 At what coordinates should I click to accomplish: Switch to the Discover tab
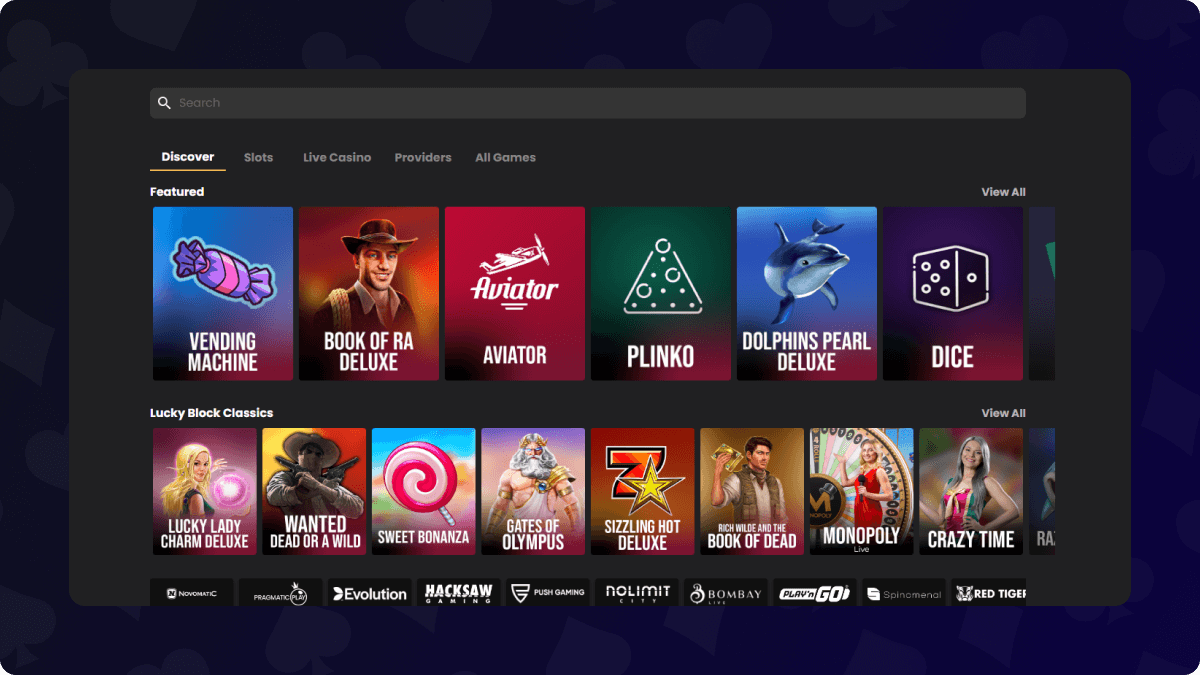(188, 157)
